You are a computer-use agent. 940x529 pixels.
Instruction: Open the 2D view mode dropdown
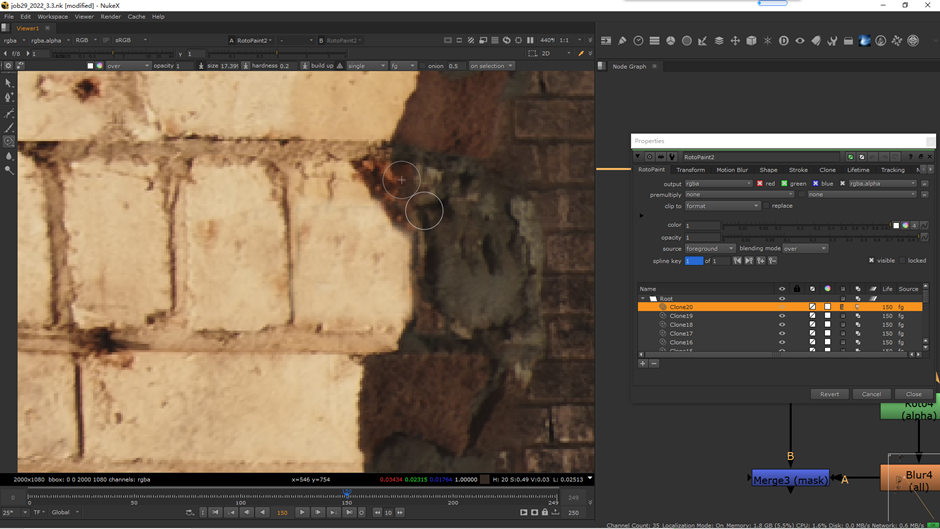[555, 53]
